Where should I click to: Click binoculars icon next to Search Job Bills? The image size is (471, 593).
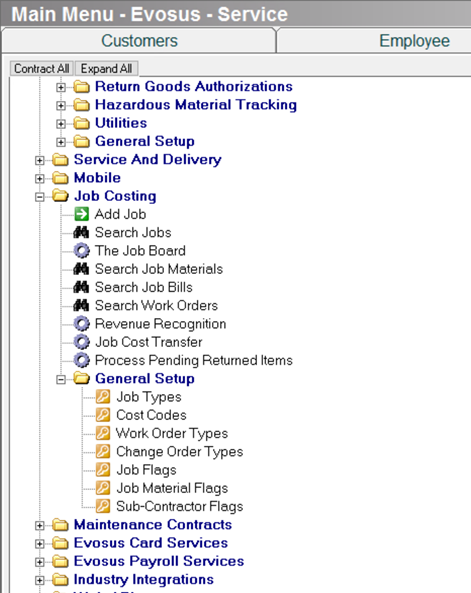(x=81, y=287)
